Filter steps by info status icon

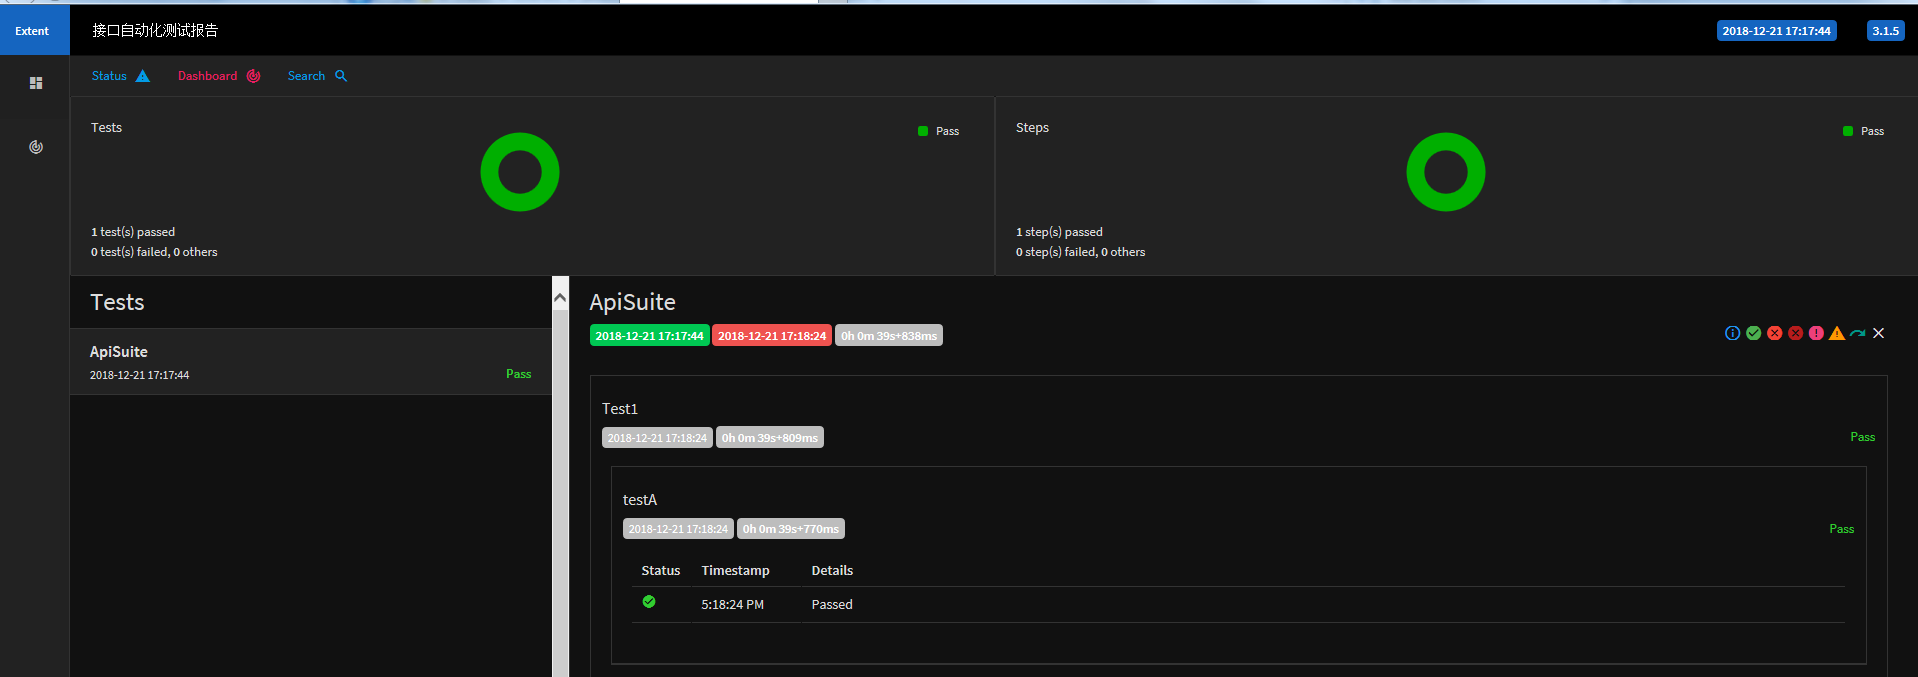click(x=1732, y=333)
